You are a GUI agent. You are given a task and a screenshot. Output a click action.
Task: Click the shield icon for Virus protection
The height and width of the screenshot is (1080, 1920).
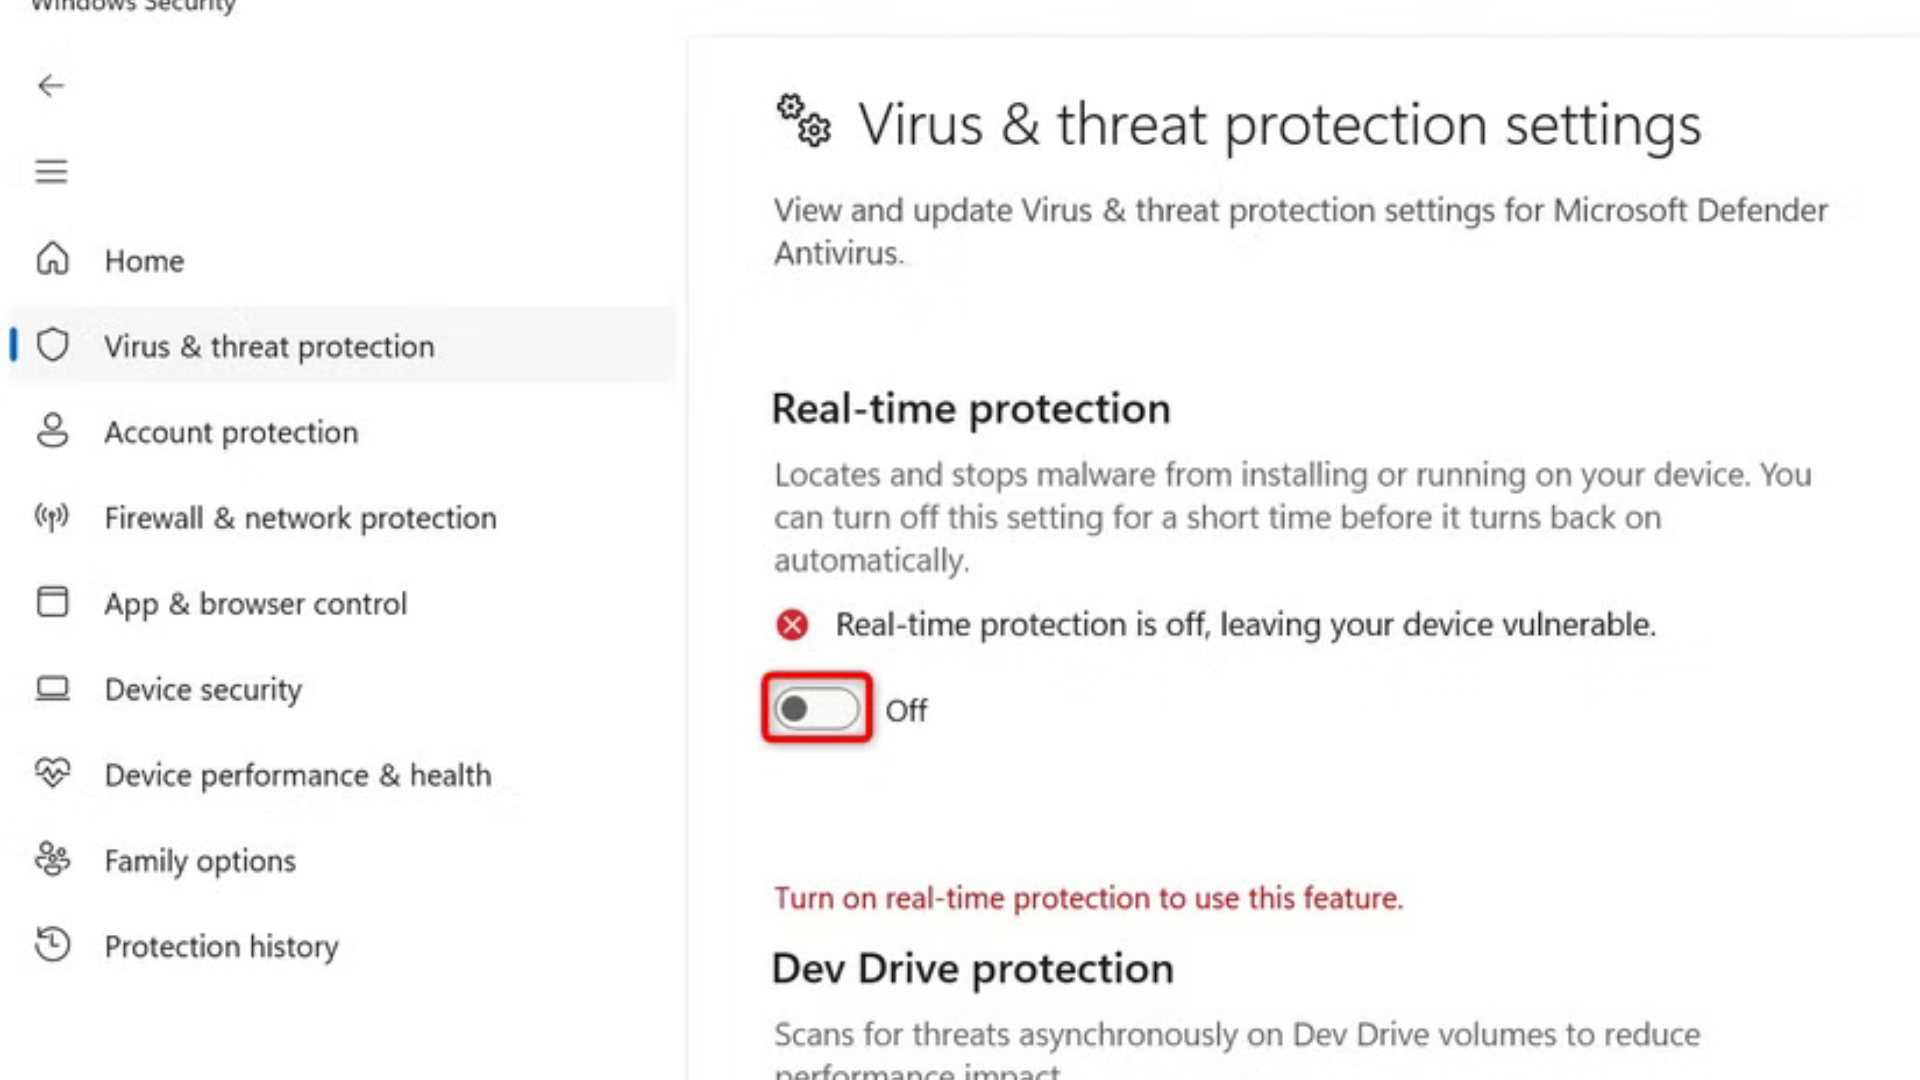pos(52,345)
